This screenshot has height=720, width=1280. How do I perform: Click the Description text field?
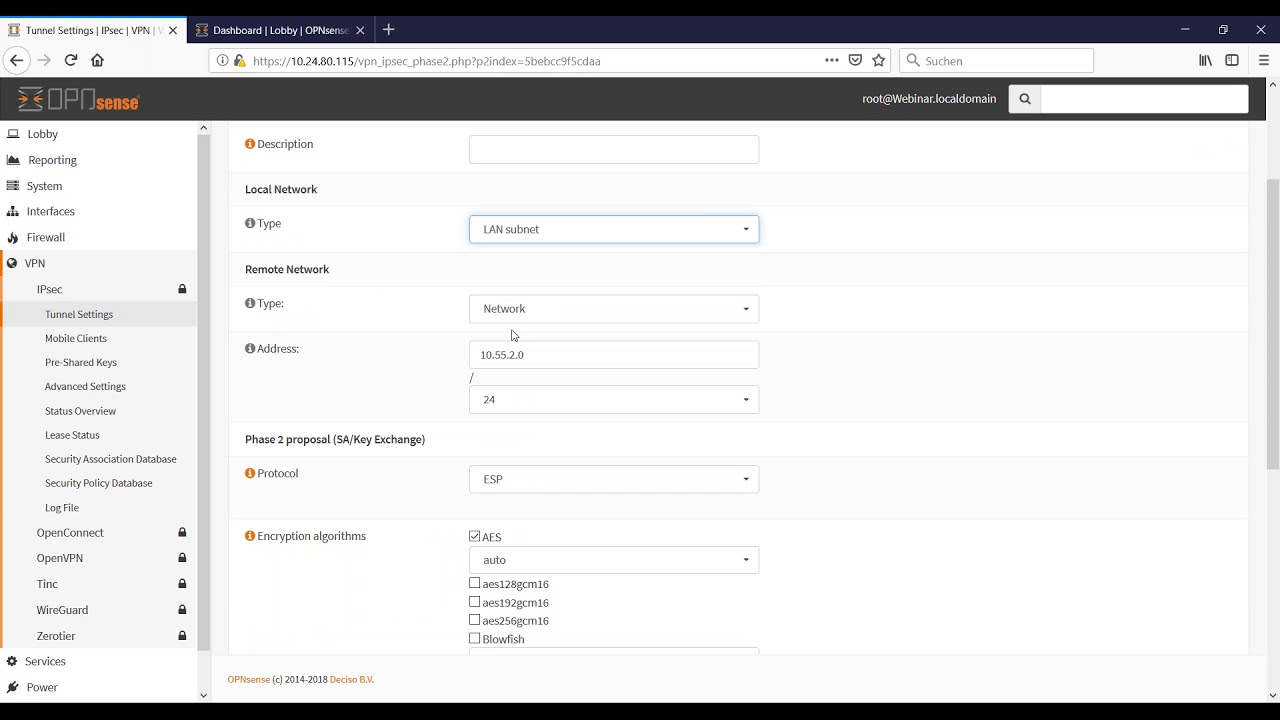[613, 149]
